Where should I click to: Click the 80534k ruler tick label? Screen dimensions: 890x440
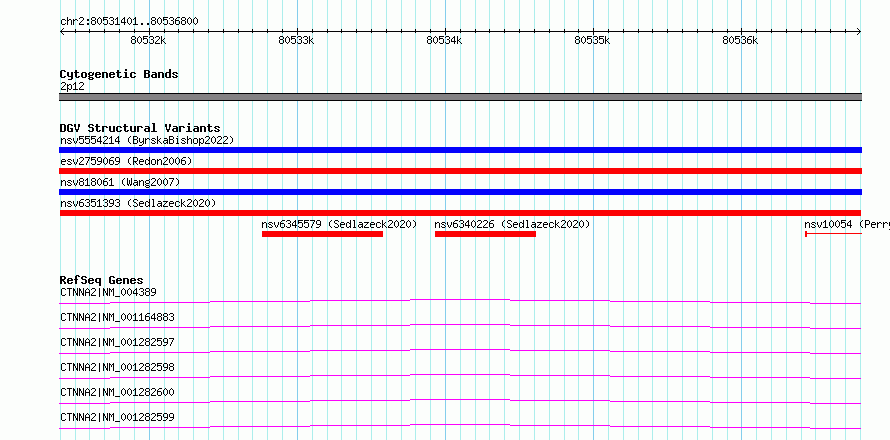(444, 40)
